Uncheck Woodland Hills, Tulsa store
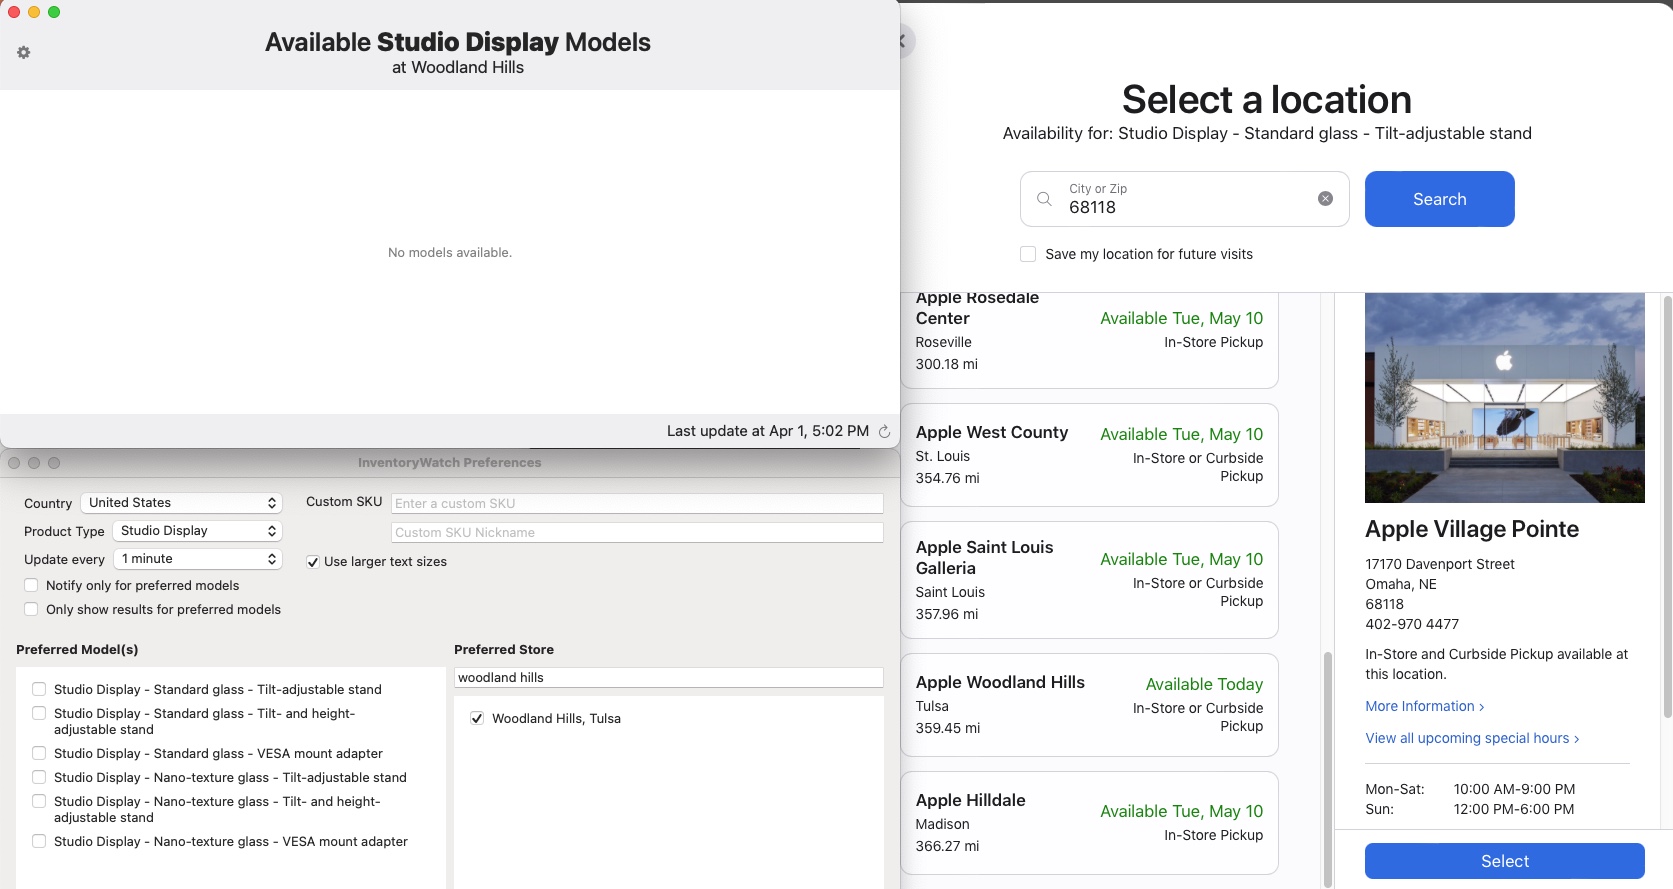Image resolution: width=1673 pixels, height=889 pixels. [x=477, y=718]
